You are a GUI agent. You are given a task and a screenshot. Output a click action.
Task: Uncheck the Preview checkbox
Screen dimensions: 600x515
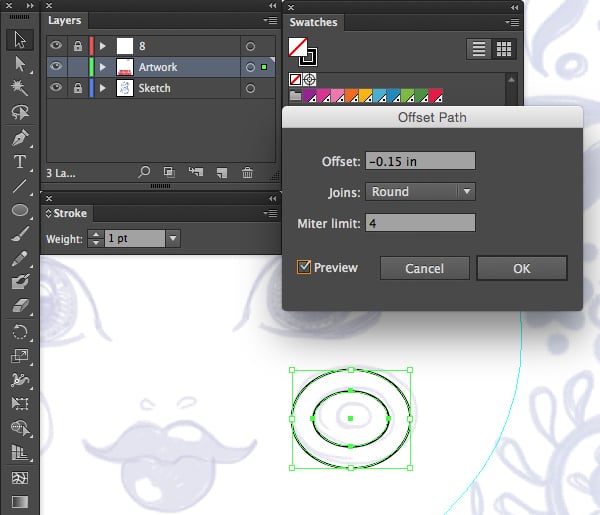[x=304, y=267]
